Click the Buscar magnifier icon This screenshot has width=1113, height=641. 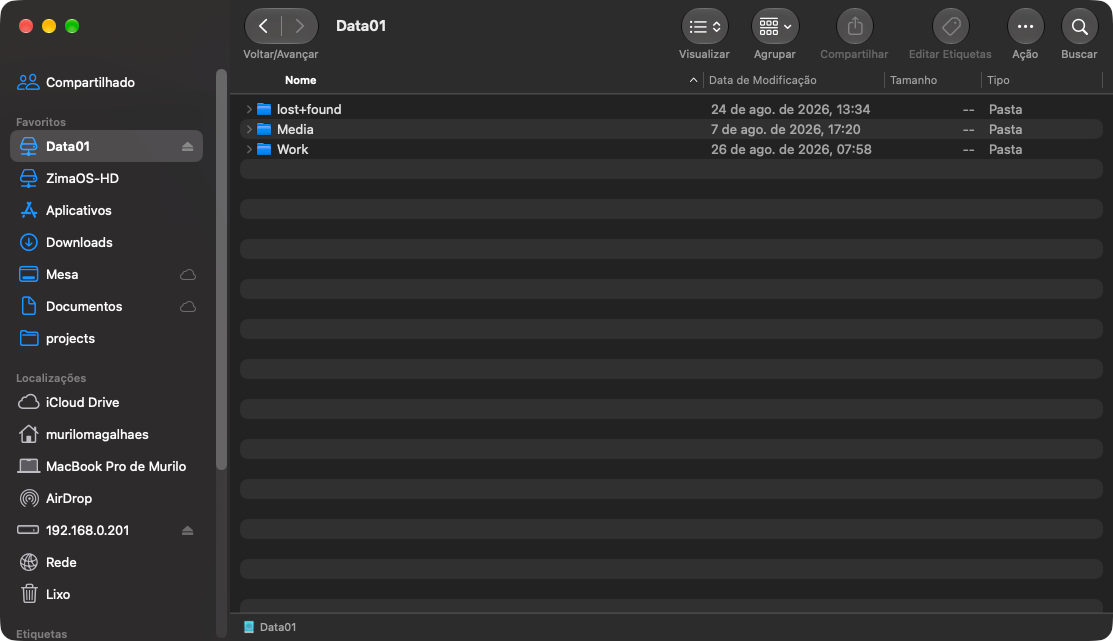tap(1080, 27)
